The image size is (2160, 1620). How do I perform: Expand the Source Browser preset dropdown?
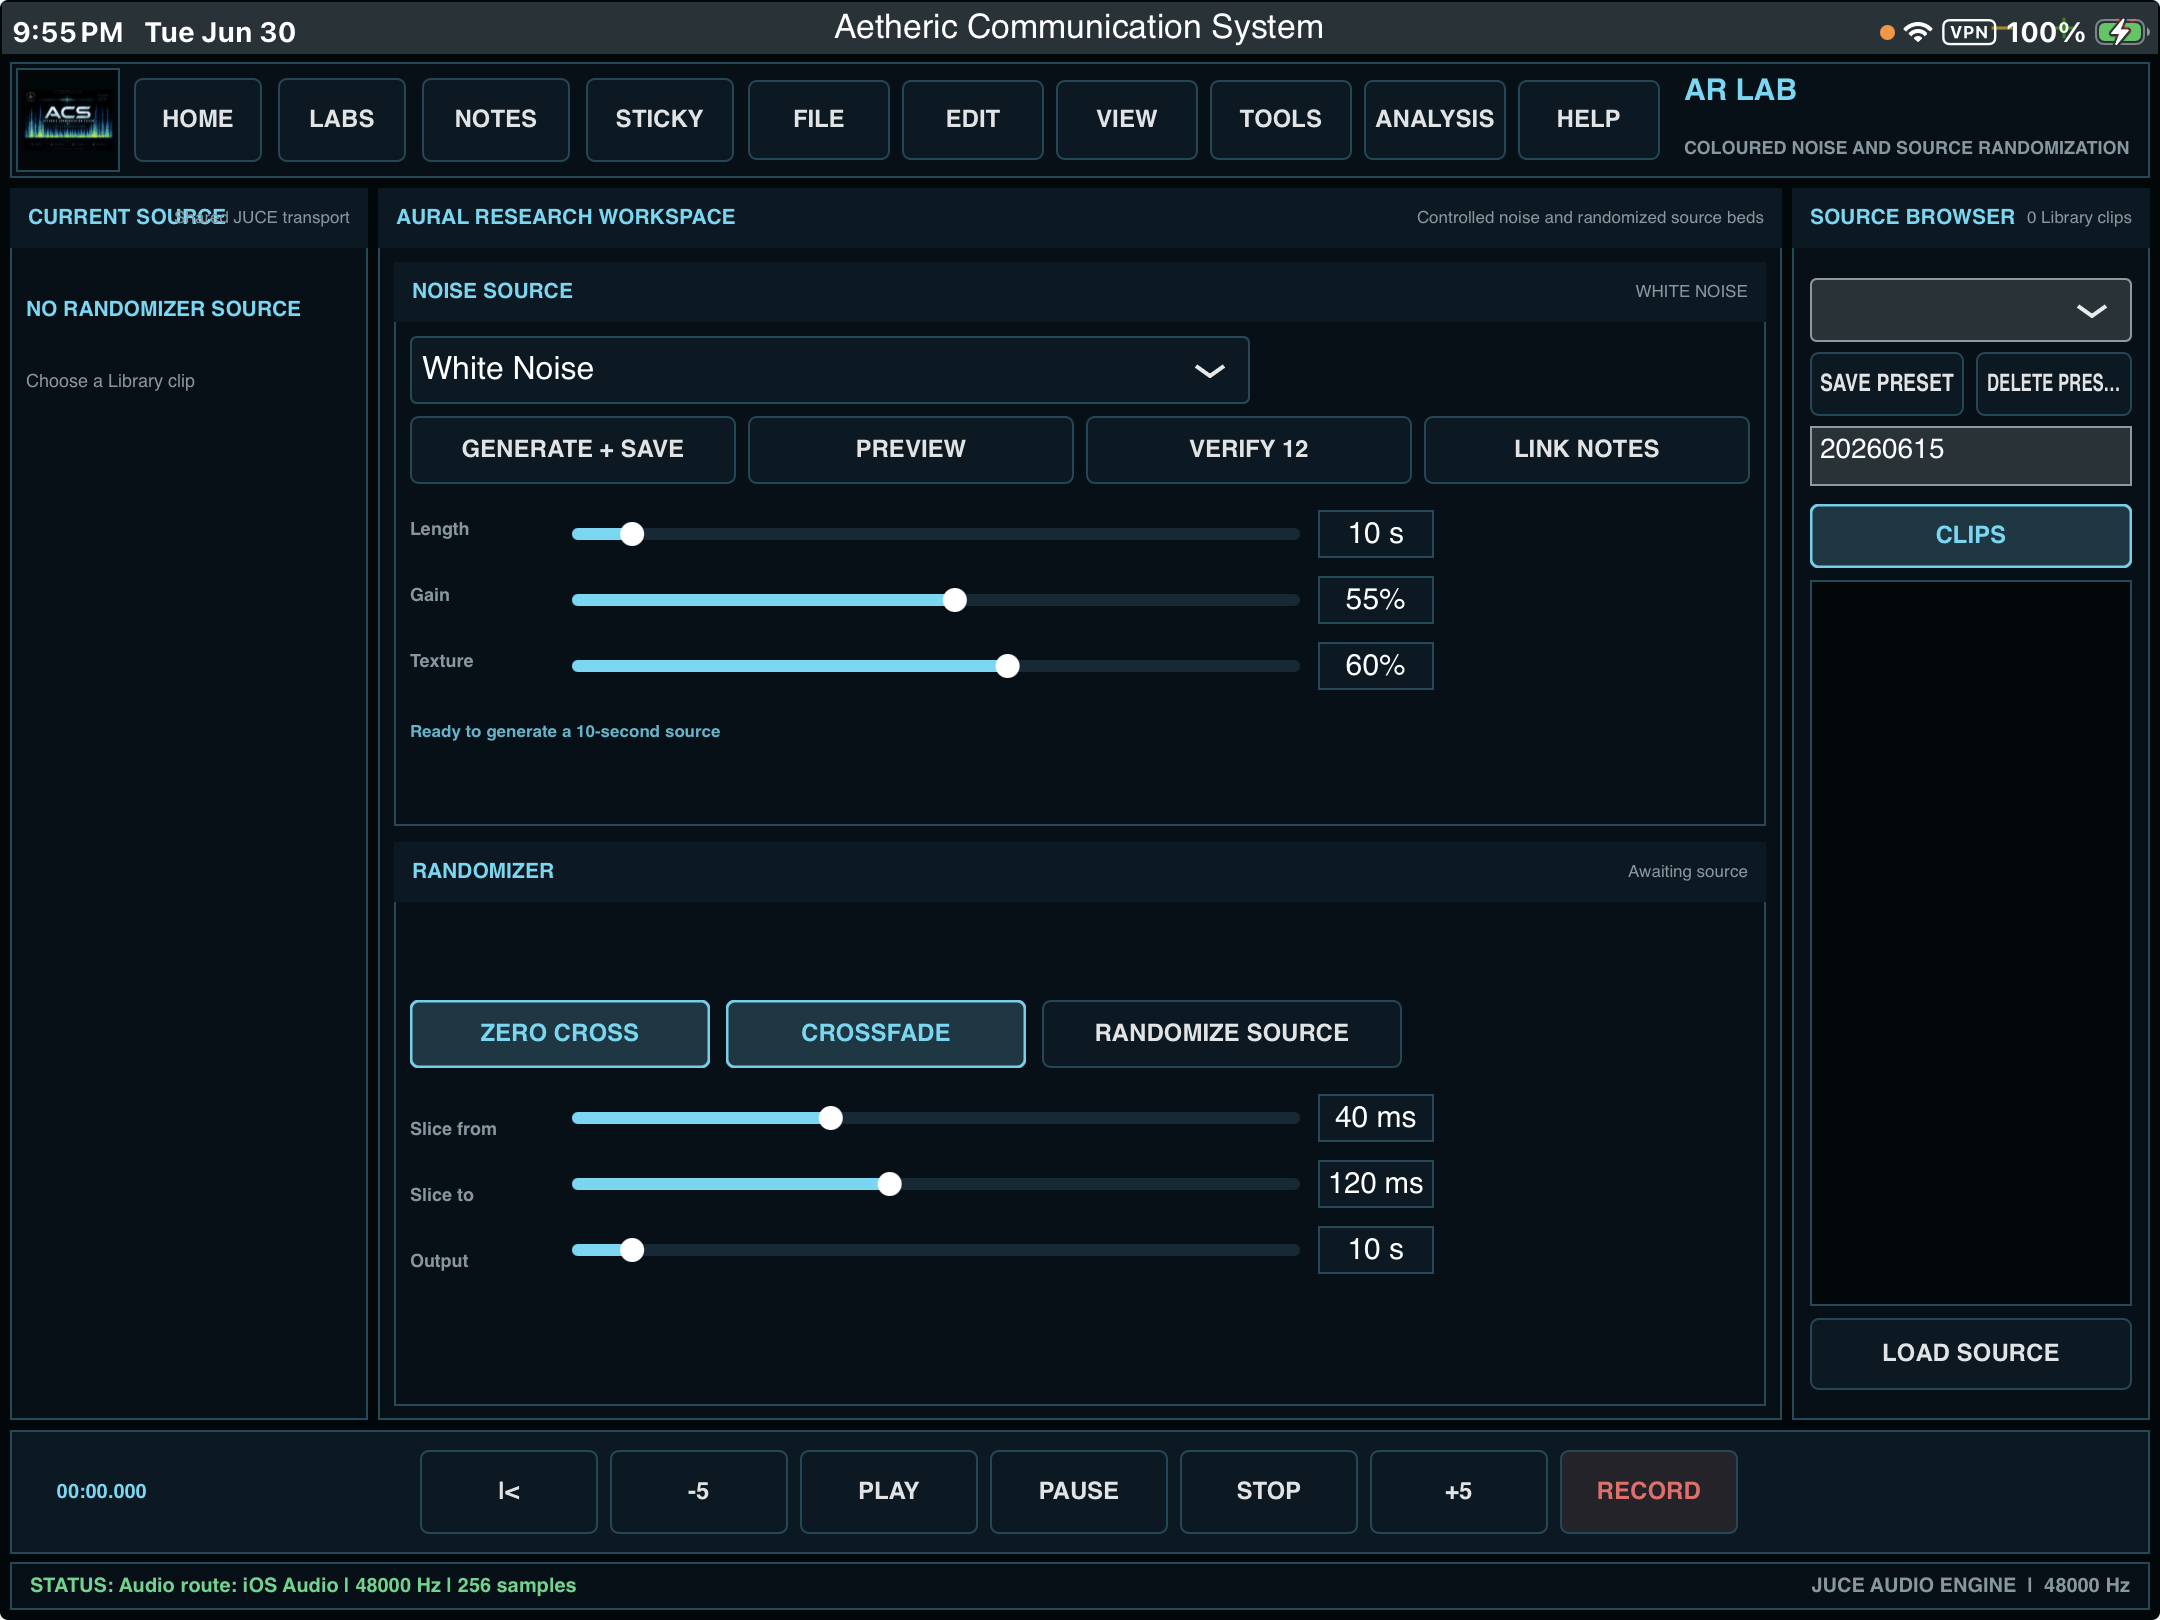tap(1971, 310)
